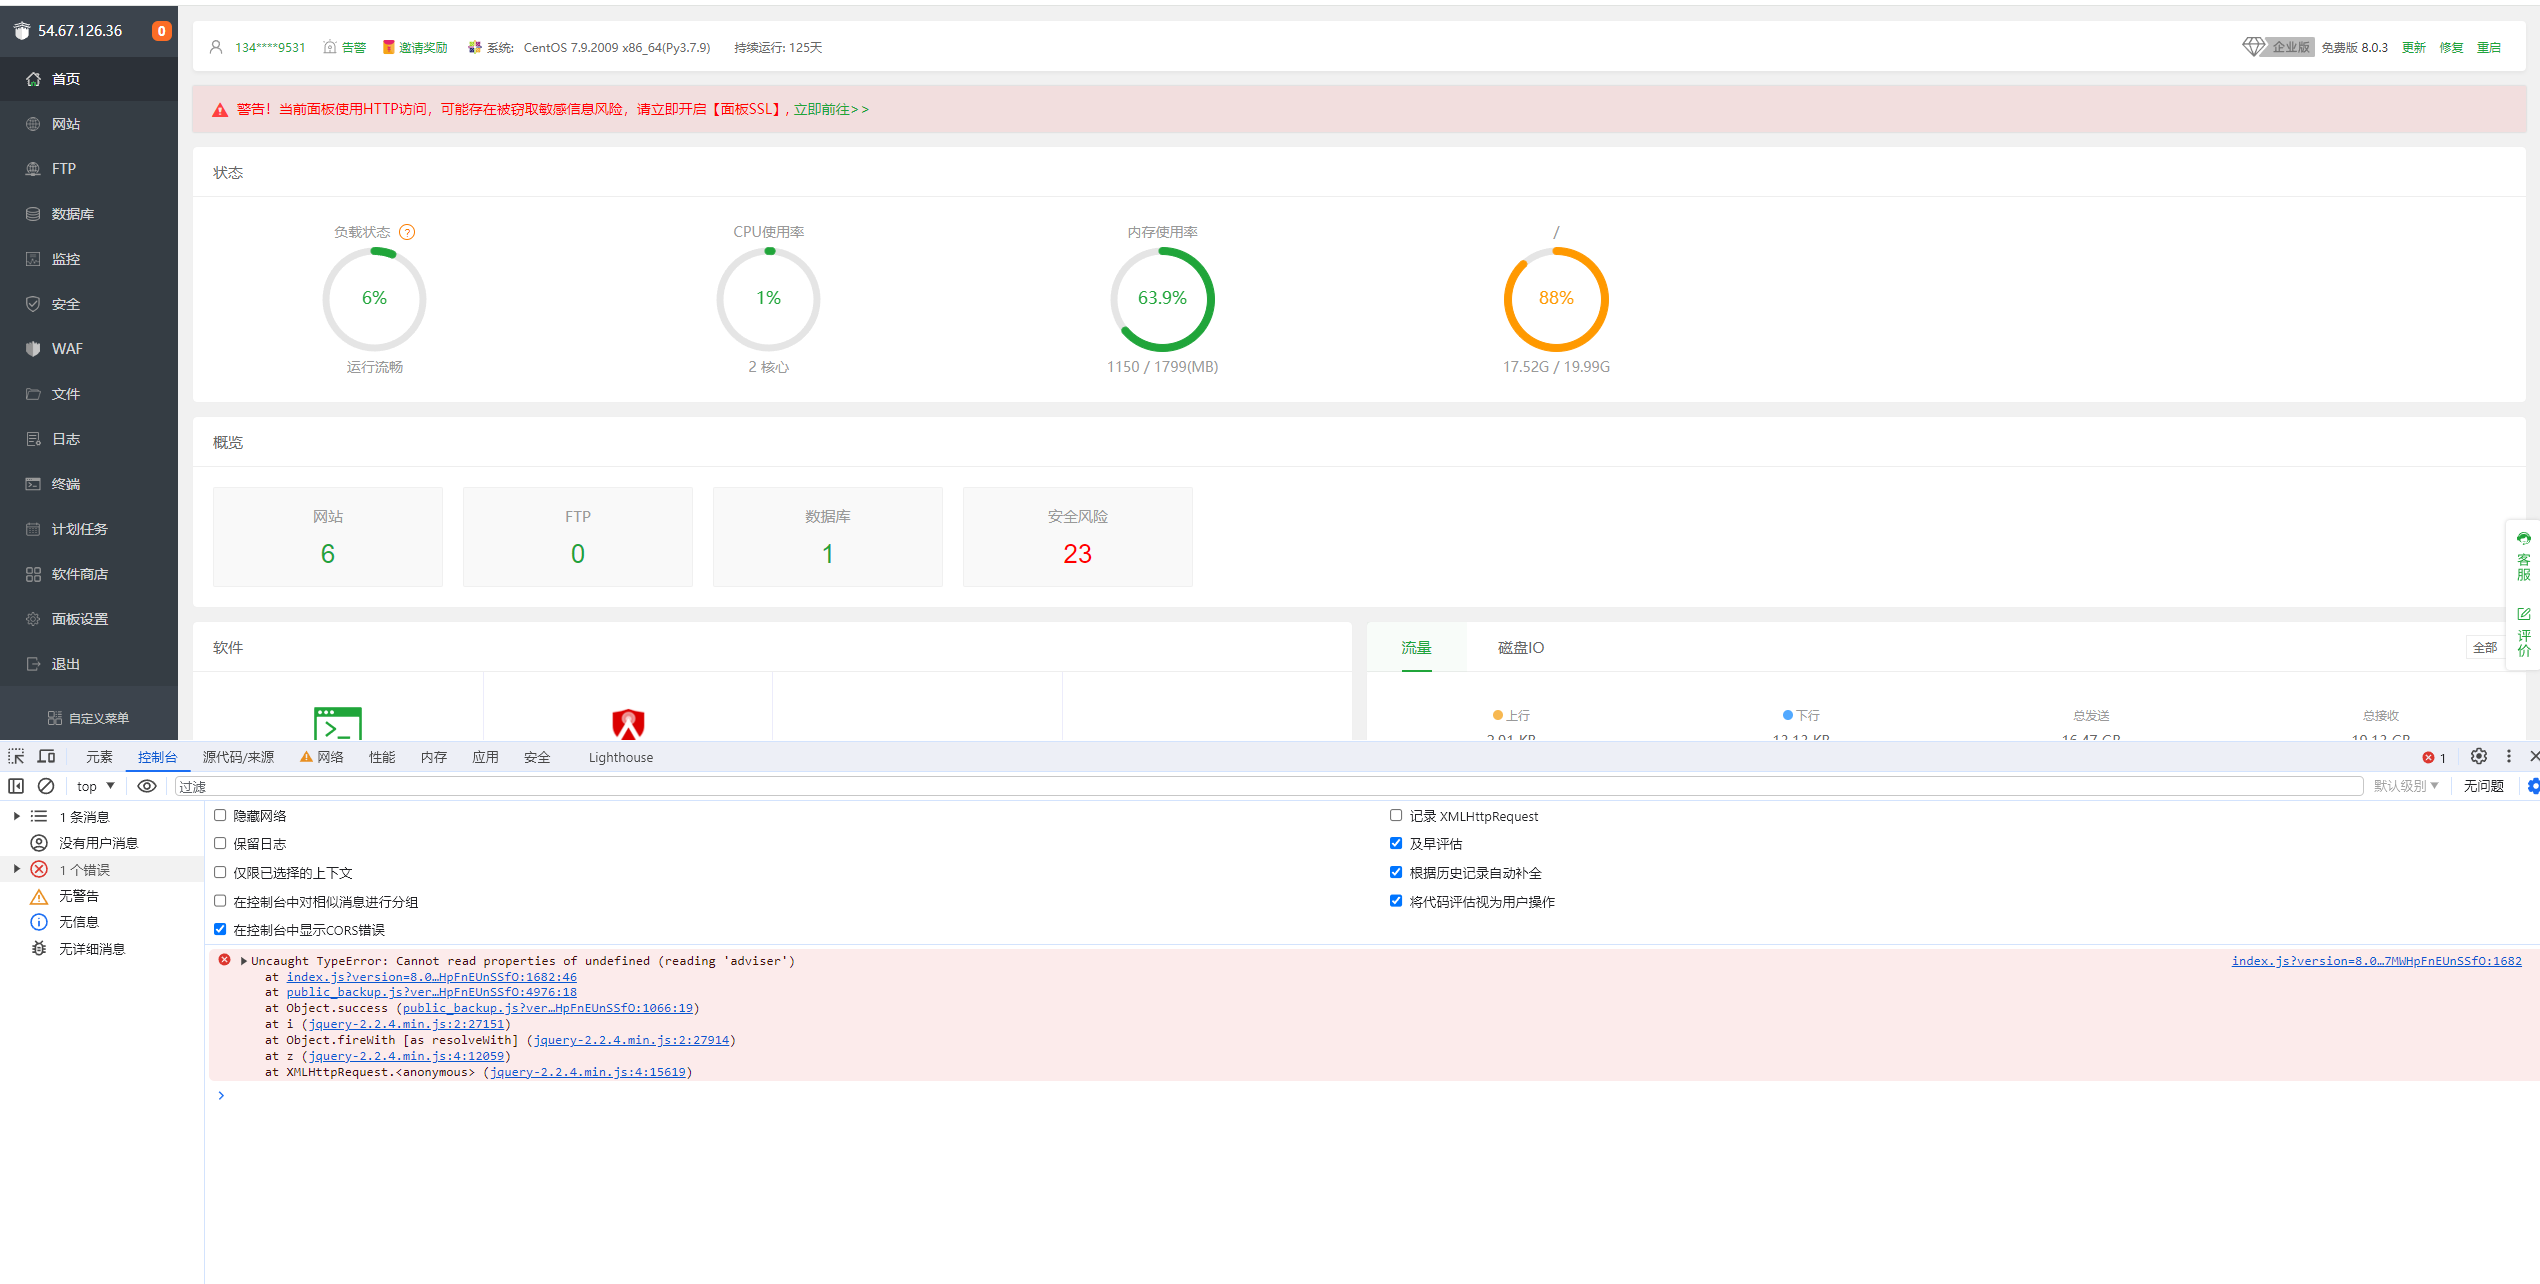Toggle the DevTools device toolbar icon
This screenshot has width=2540, height=1284.
coord(46,757)
